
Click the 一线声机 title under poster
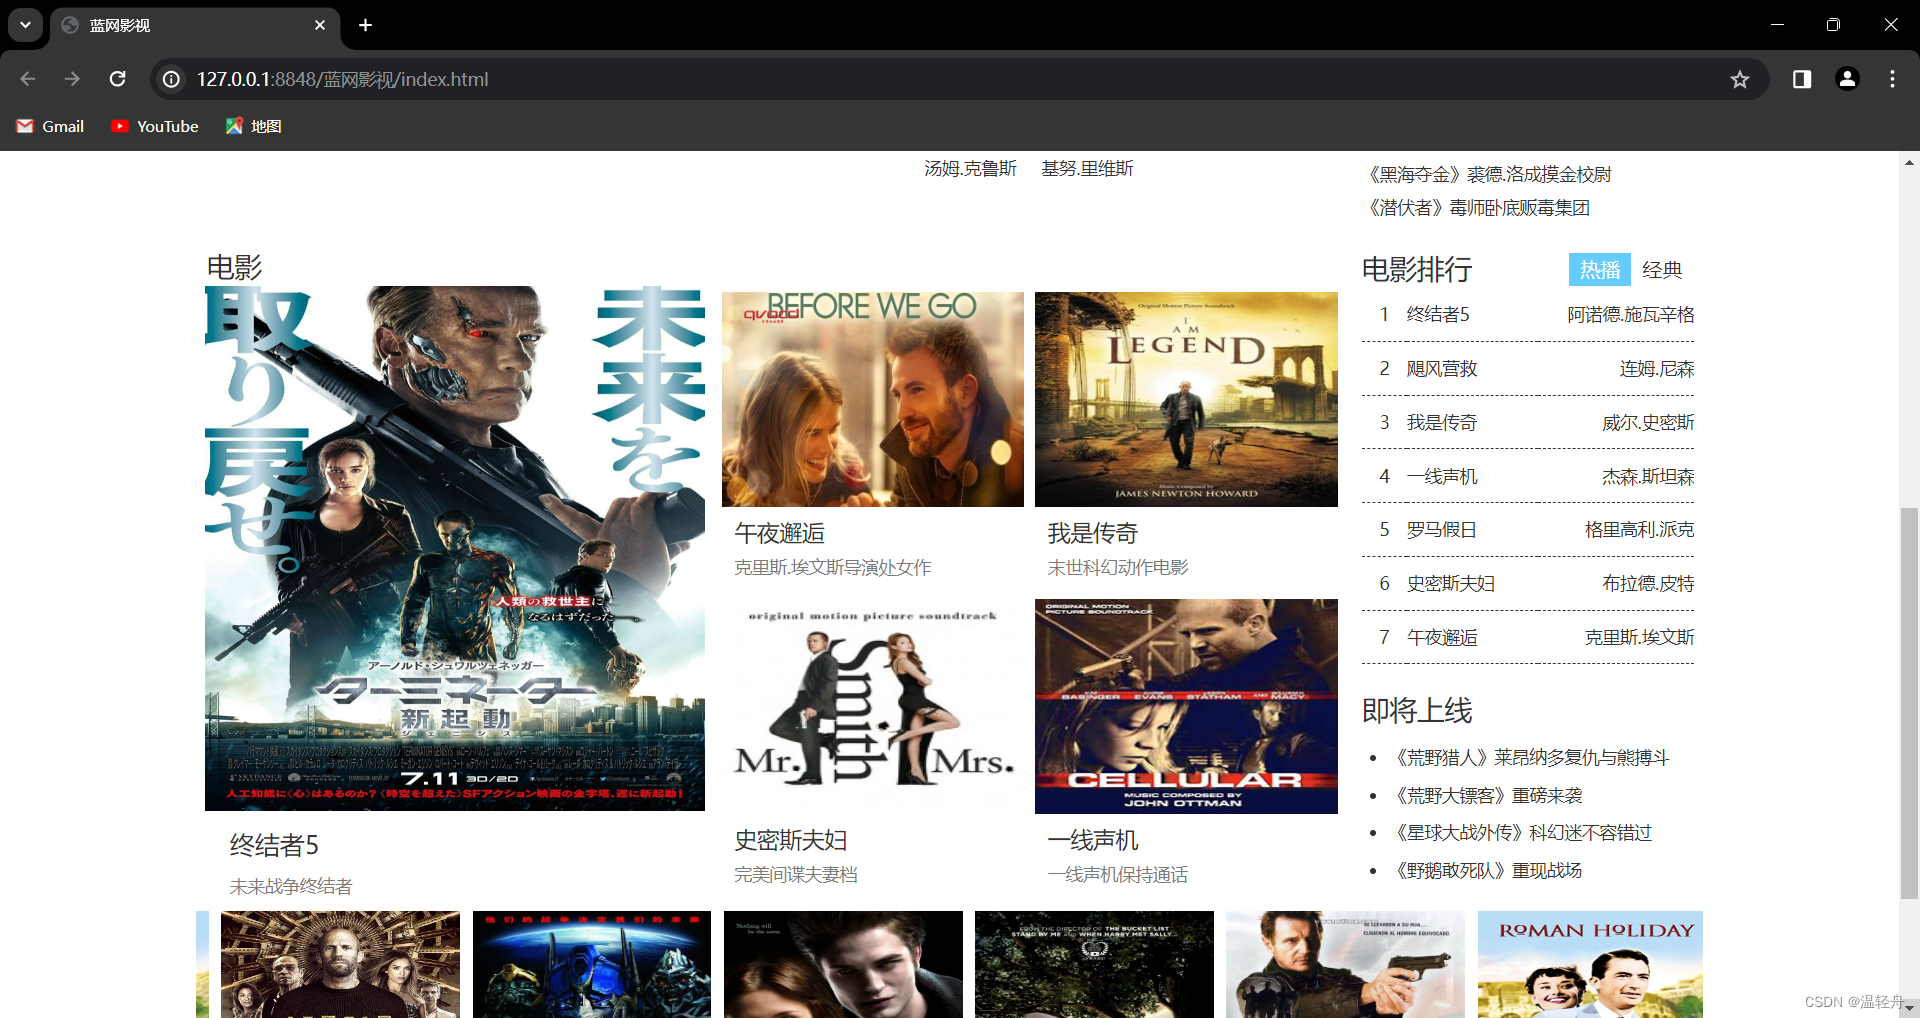1092,840
